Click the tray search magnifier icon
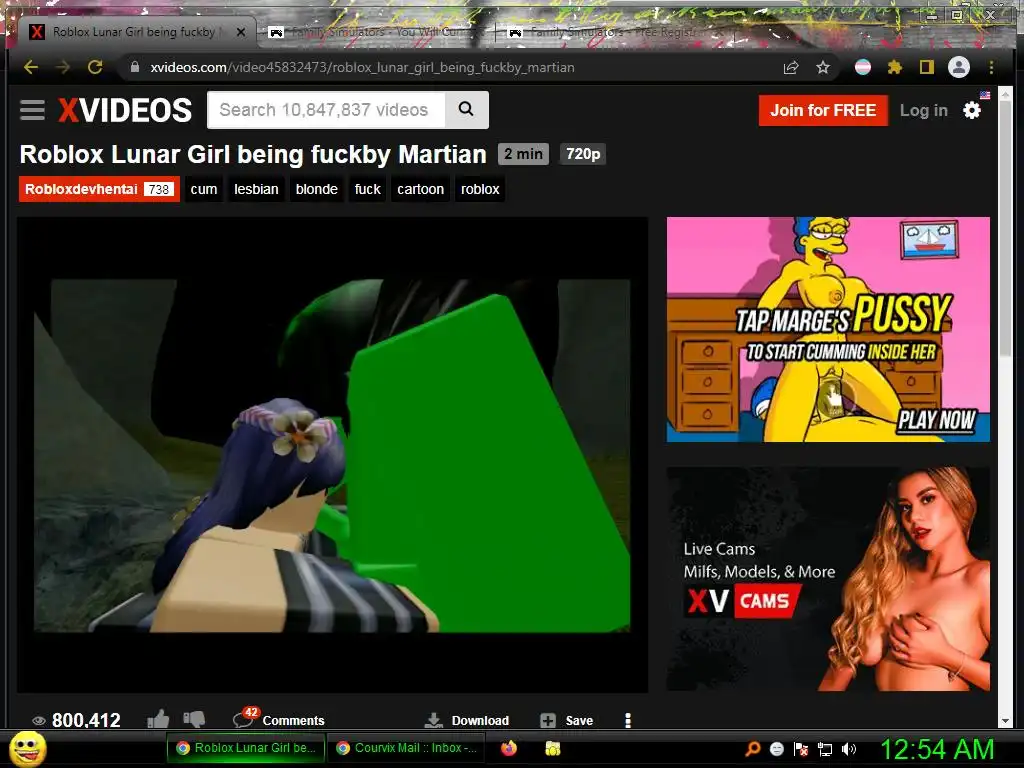 (753, 749)
